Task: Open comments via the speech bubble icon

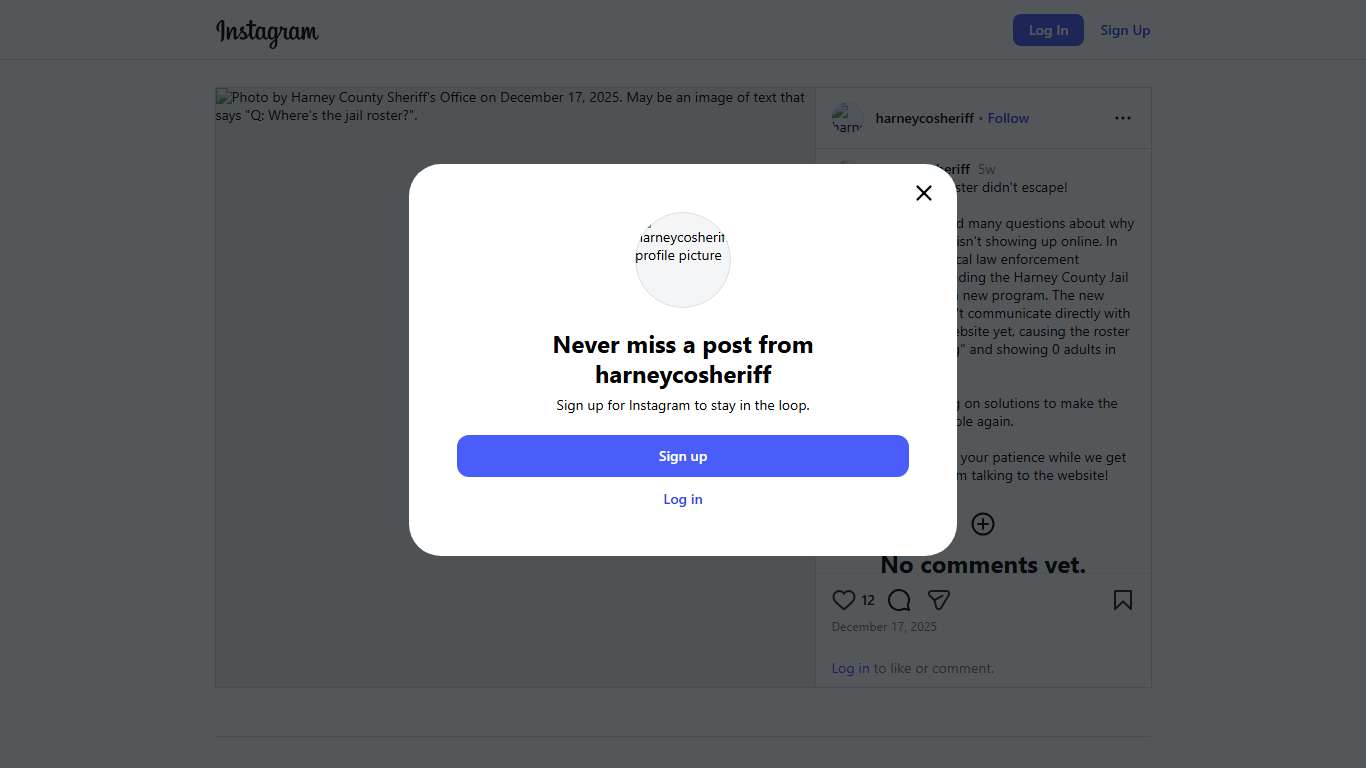Action: click(899, 600)
